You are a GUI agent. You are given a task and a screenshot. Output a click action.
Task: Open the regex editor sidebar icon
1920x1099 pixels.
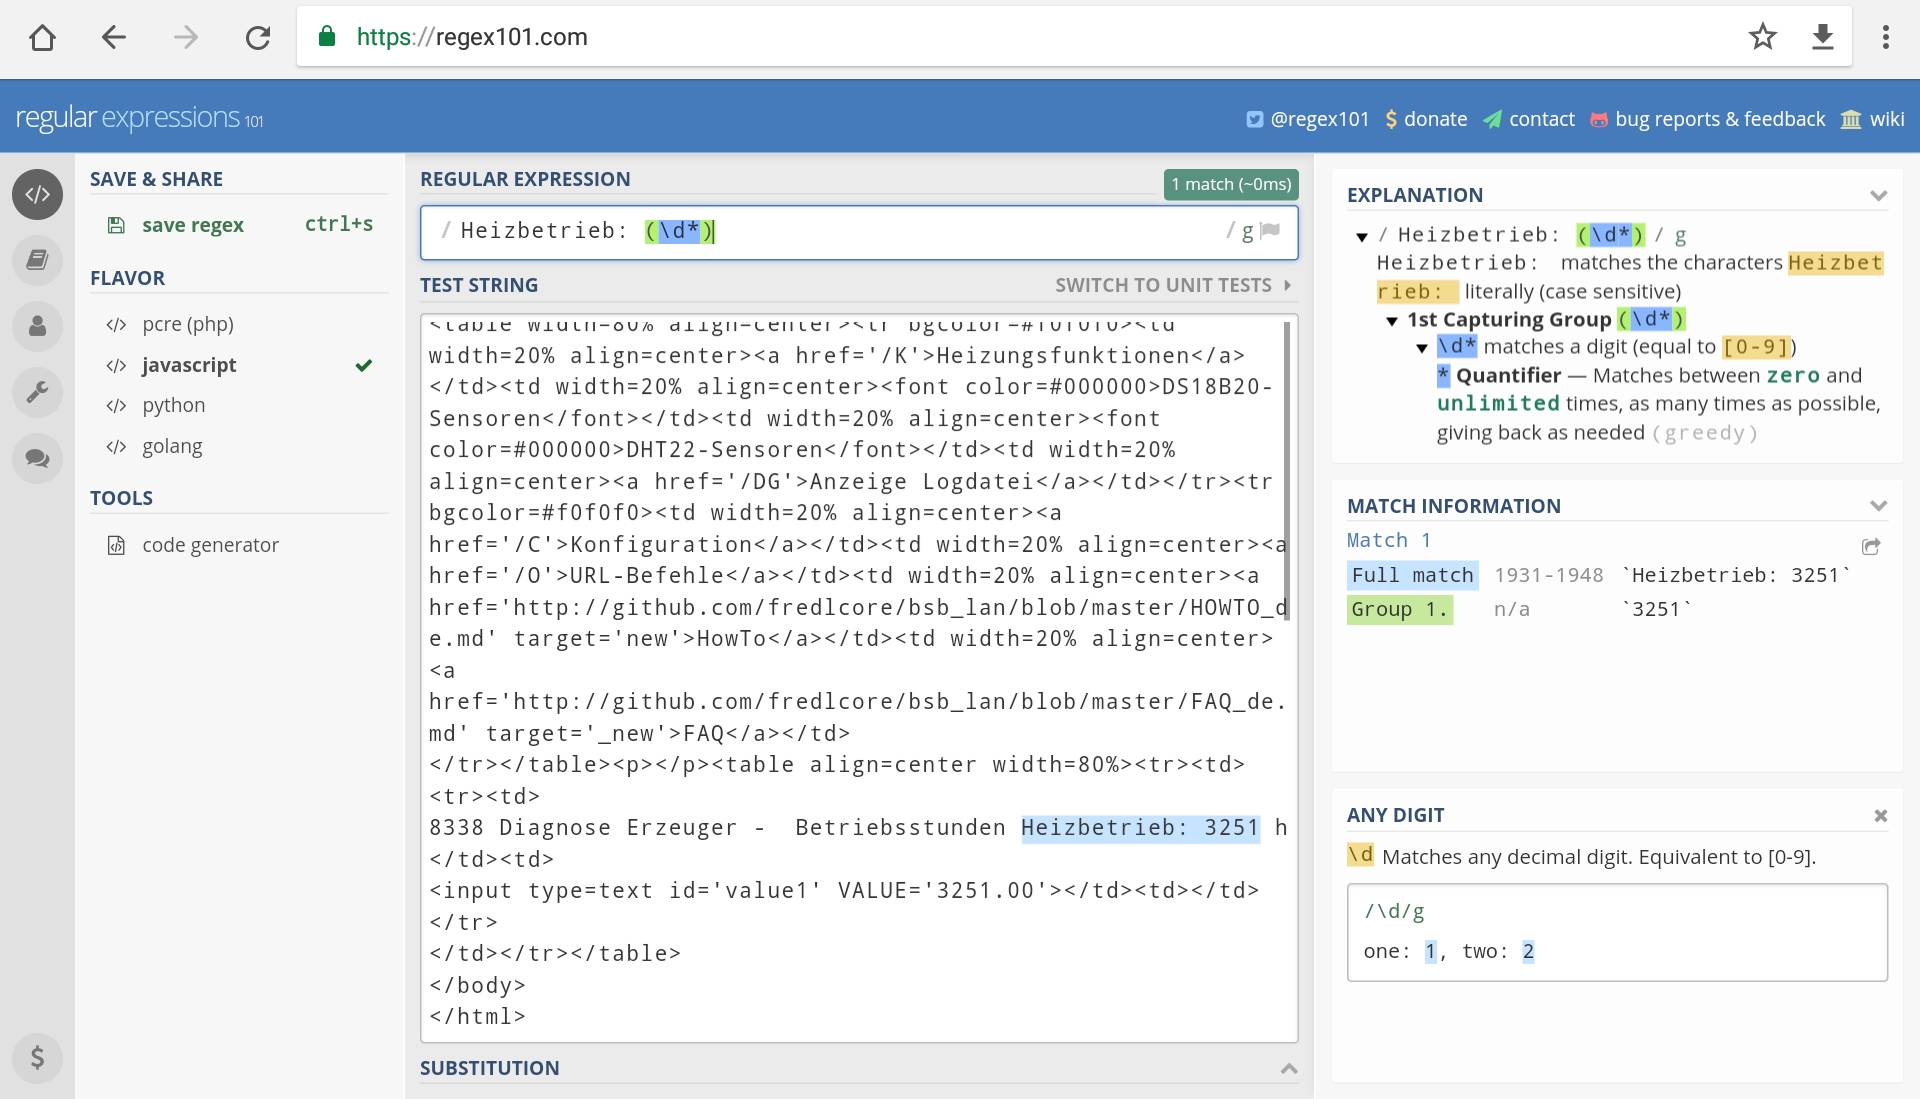point(37,194)
